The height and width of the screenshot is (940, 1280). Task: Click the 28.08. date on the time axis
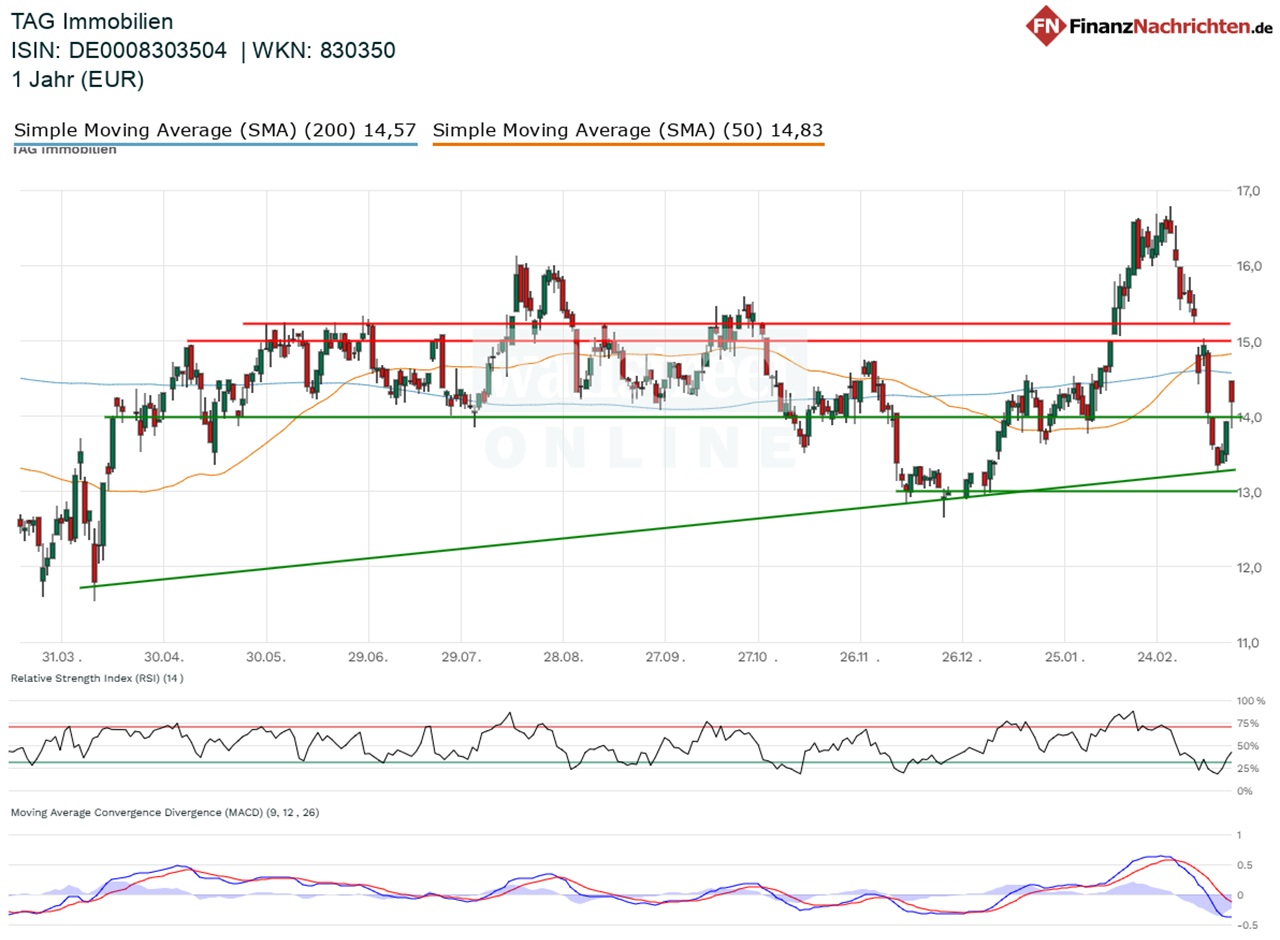pos(562,659)
